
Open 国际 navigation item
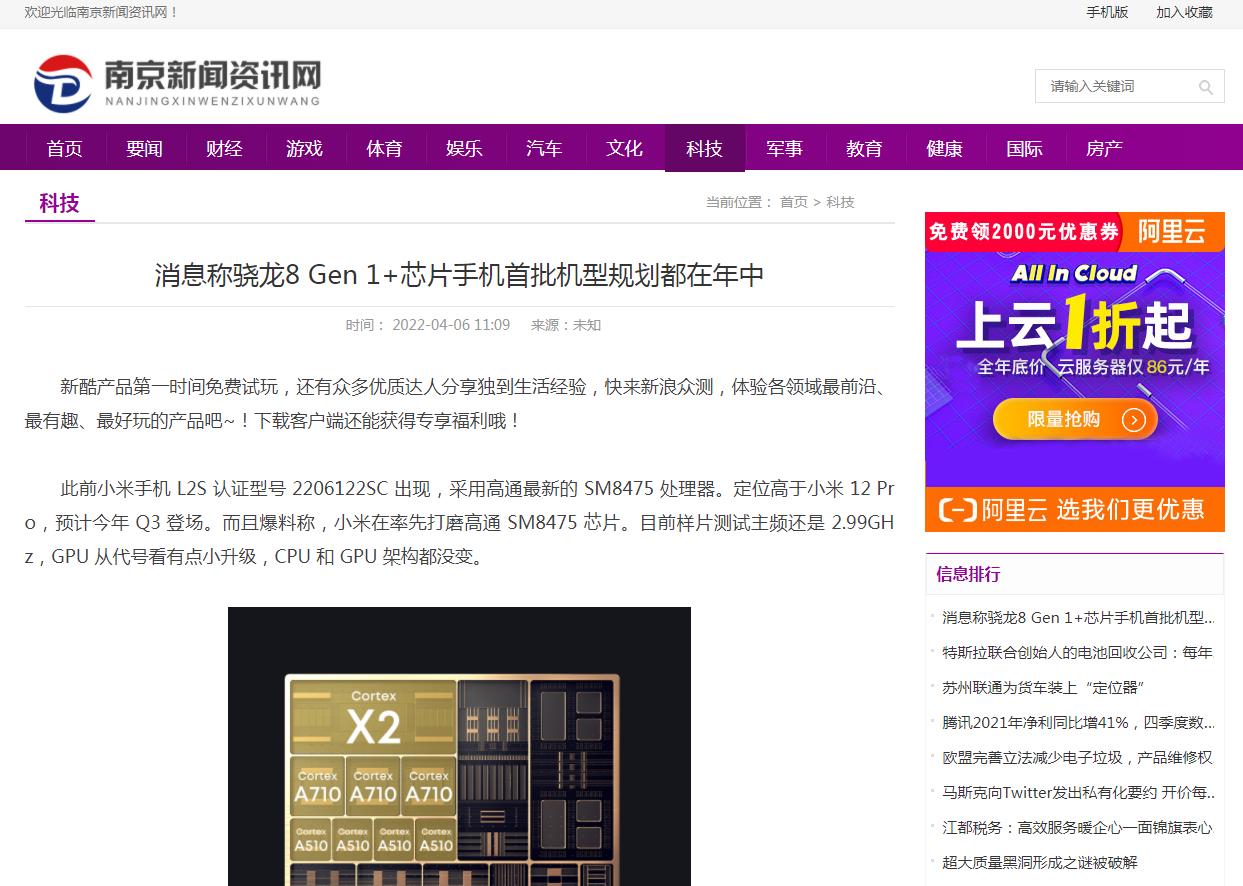point(1025,148)
